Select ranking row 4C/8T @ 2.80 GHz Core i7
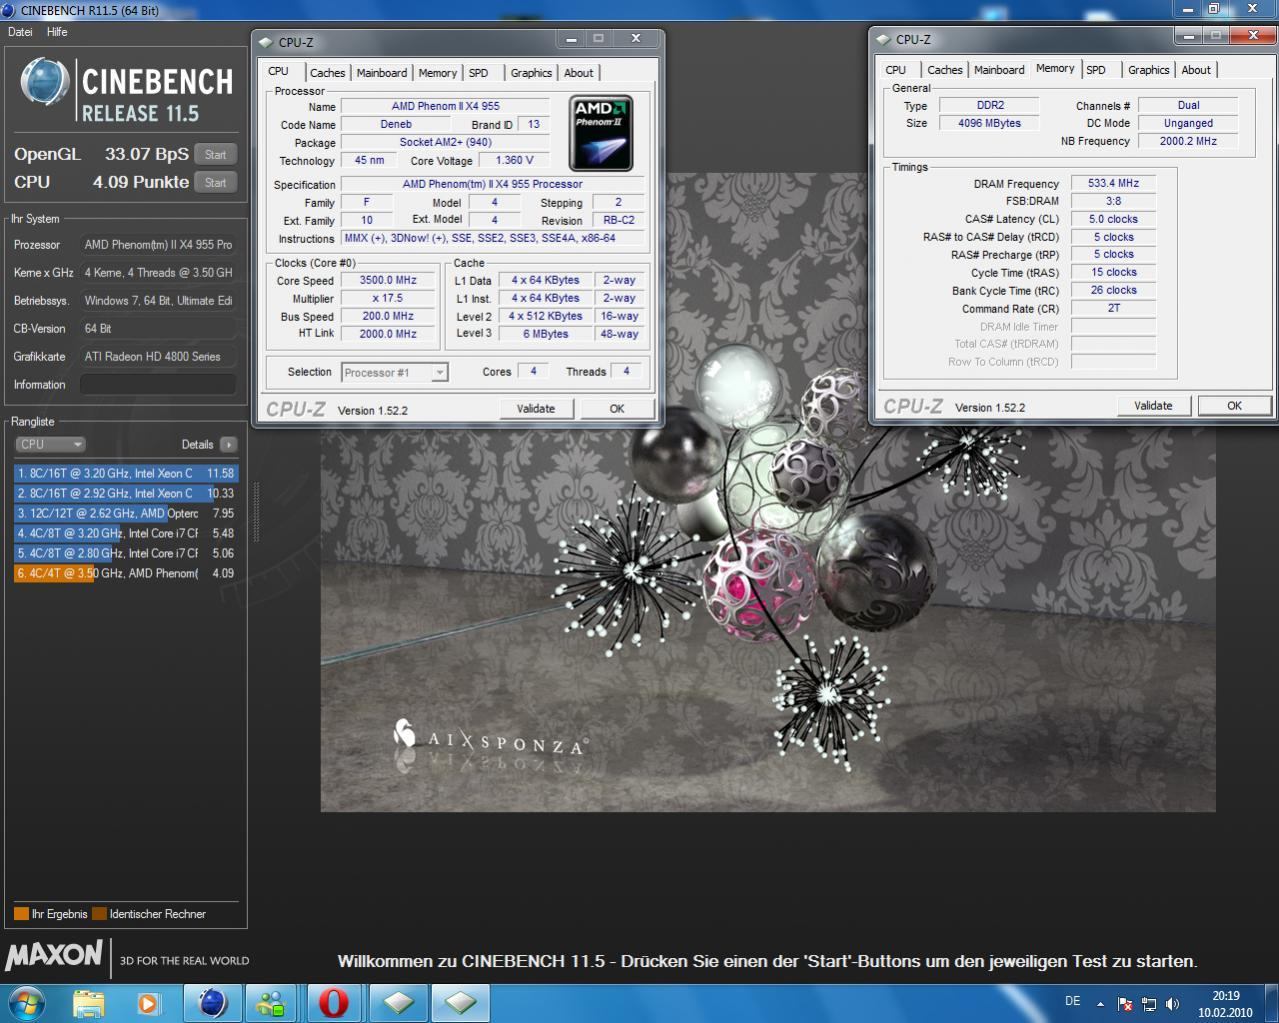 pyautogui.click(x=126, y=553)
